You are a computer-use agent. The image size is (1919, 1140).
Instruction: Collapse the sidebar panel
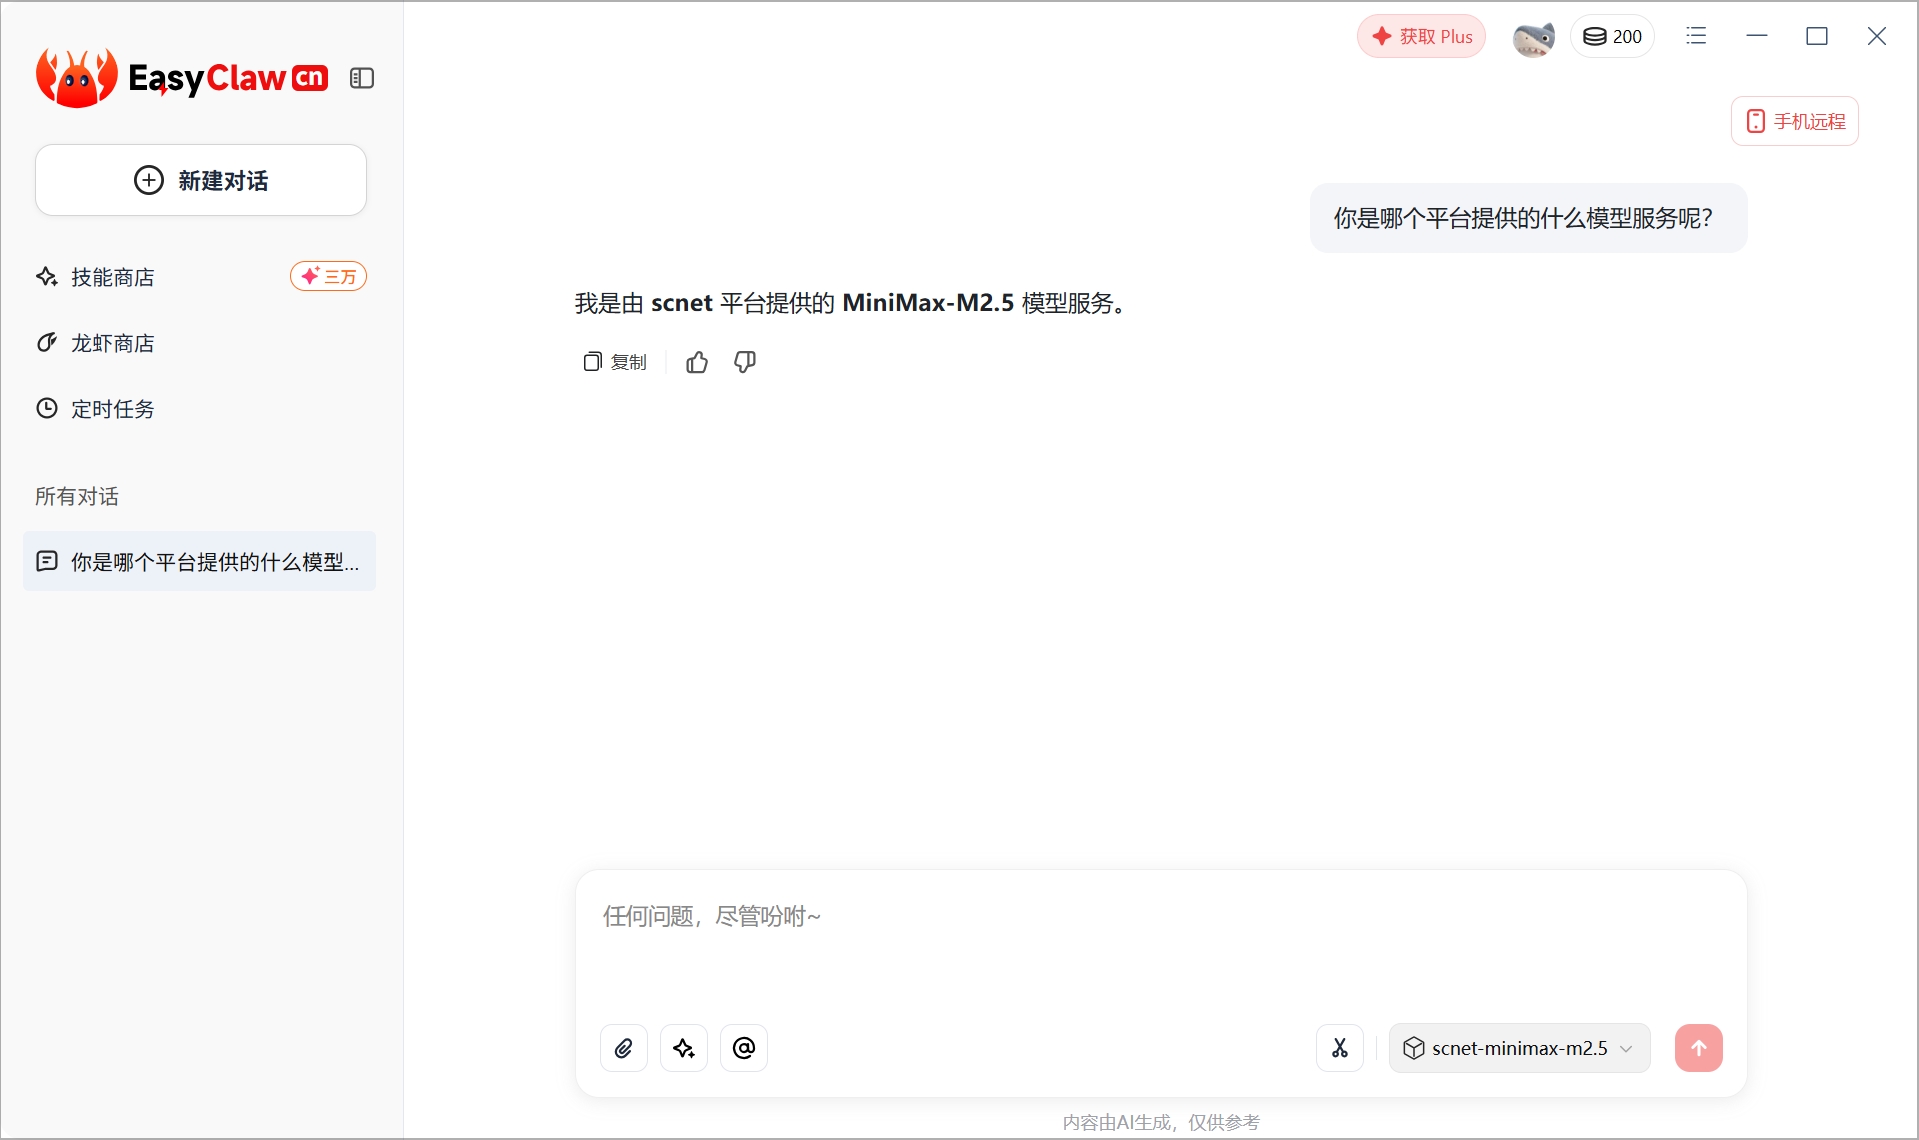point(361,78)
